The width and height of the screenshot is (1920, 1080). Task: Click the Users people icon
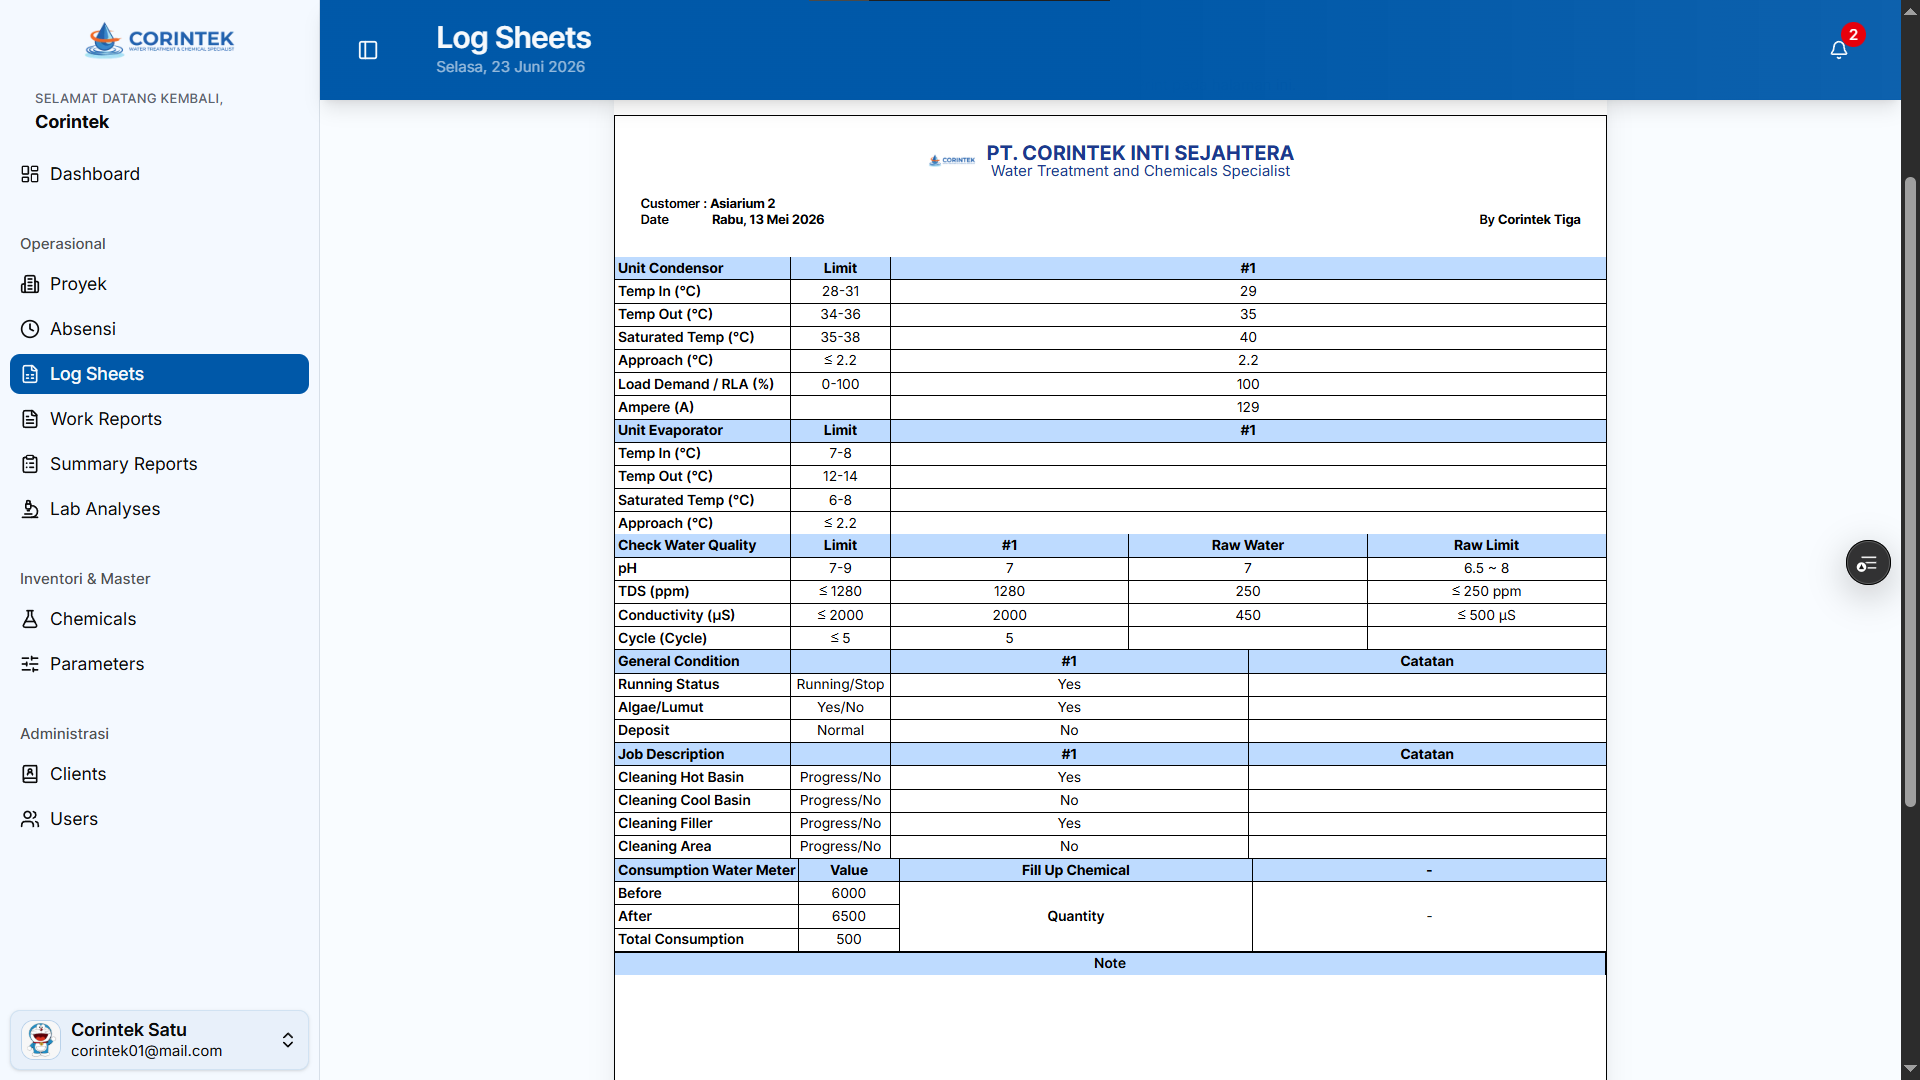coord(30,819)
